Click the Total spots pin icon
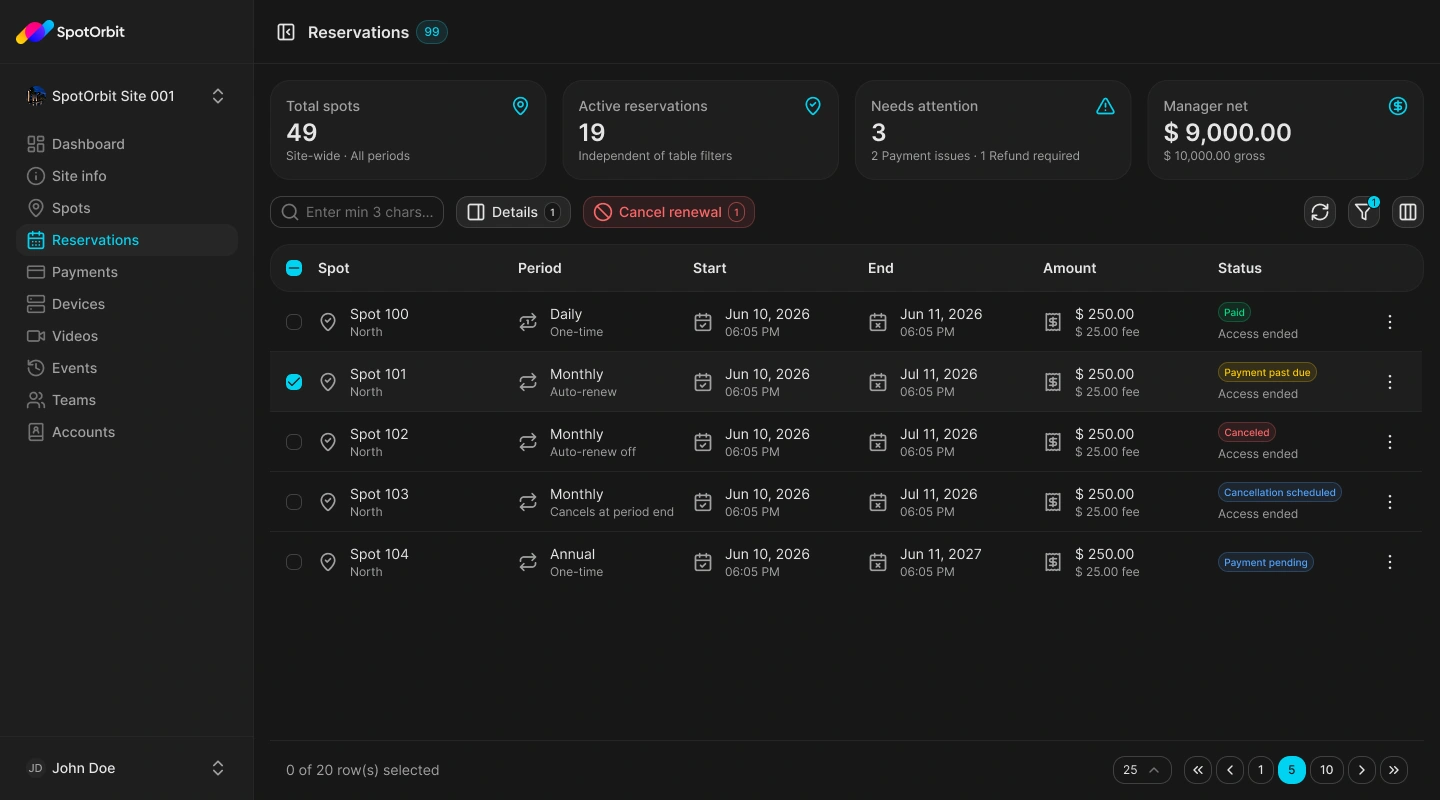Viewport: 1440px width, 800px height. [520, 106]
